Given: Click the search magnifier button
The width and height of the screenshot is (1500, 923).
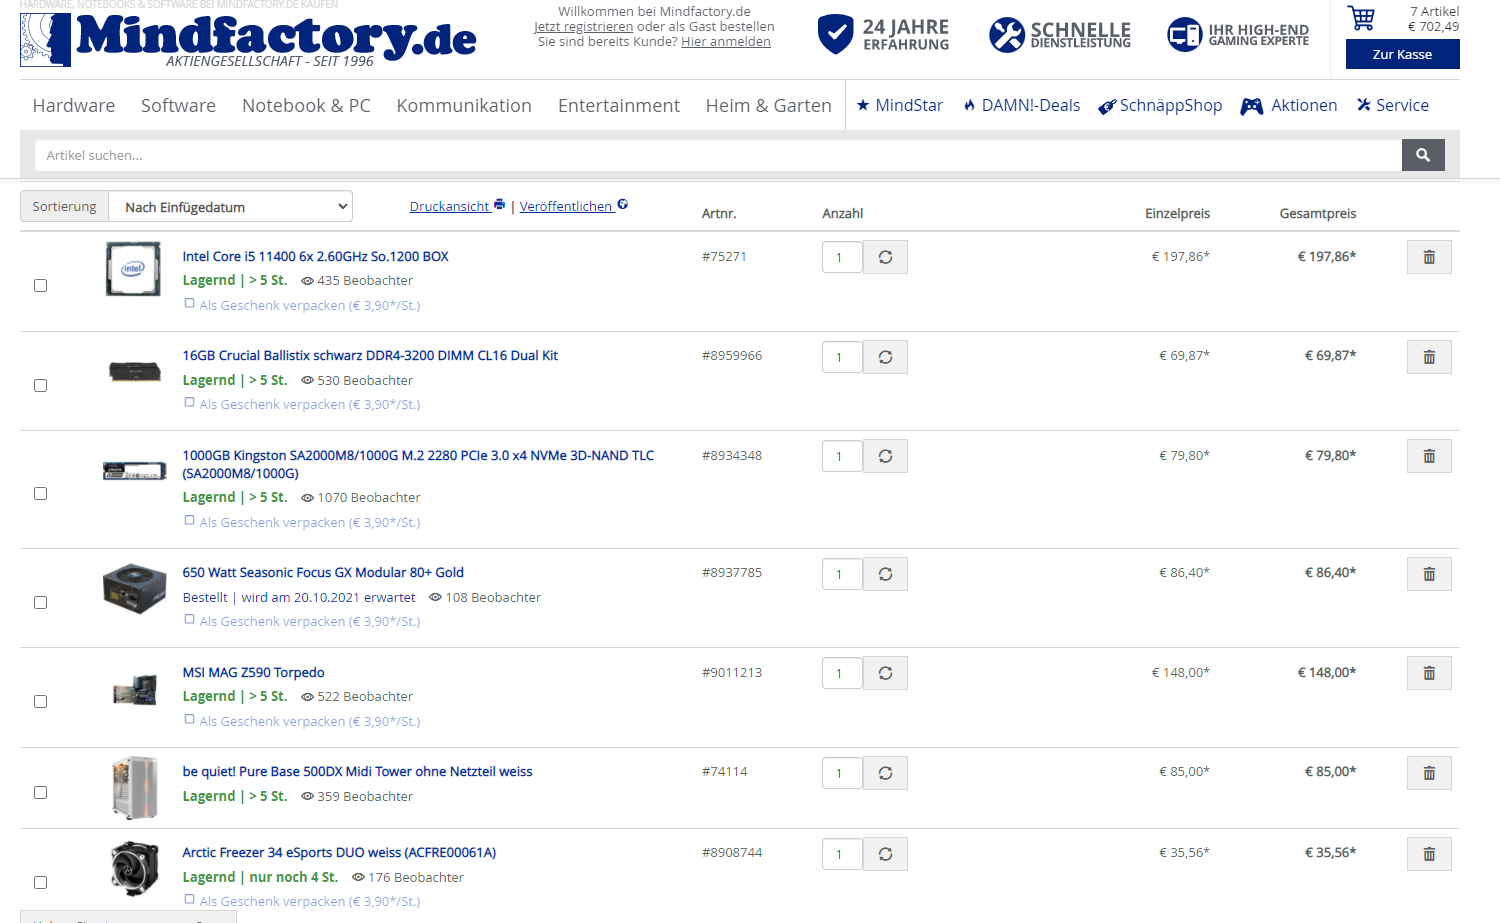Looking at the screenshot, I should point(1423,155).
